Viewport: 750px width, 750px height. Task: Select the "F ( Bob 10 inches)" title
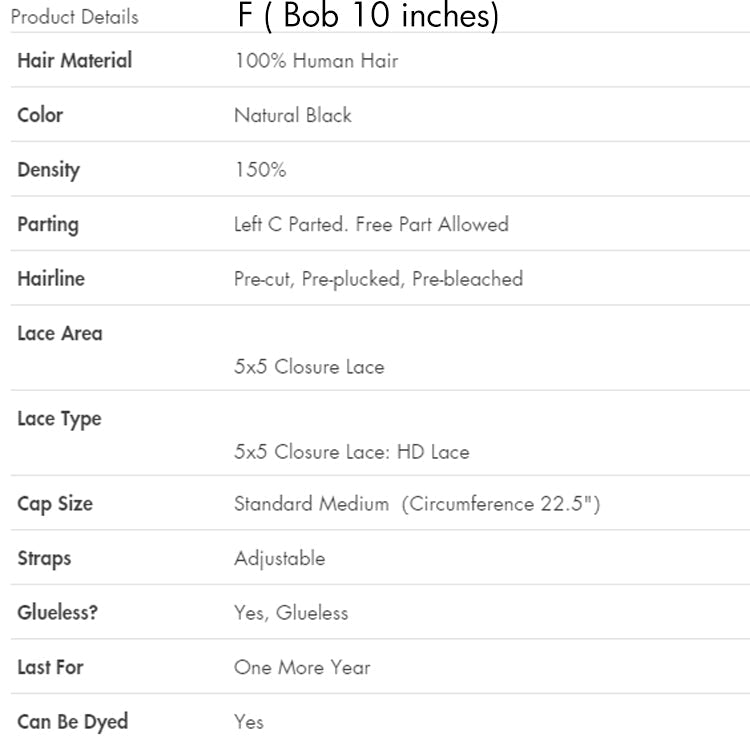(x=368, y=16)
